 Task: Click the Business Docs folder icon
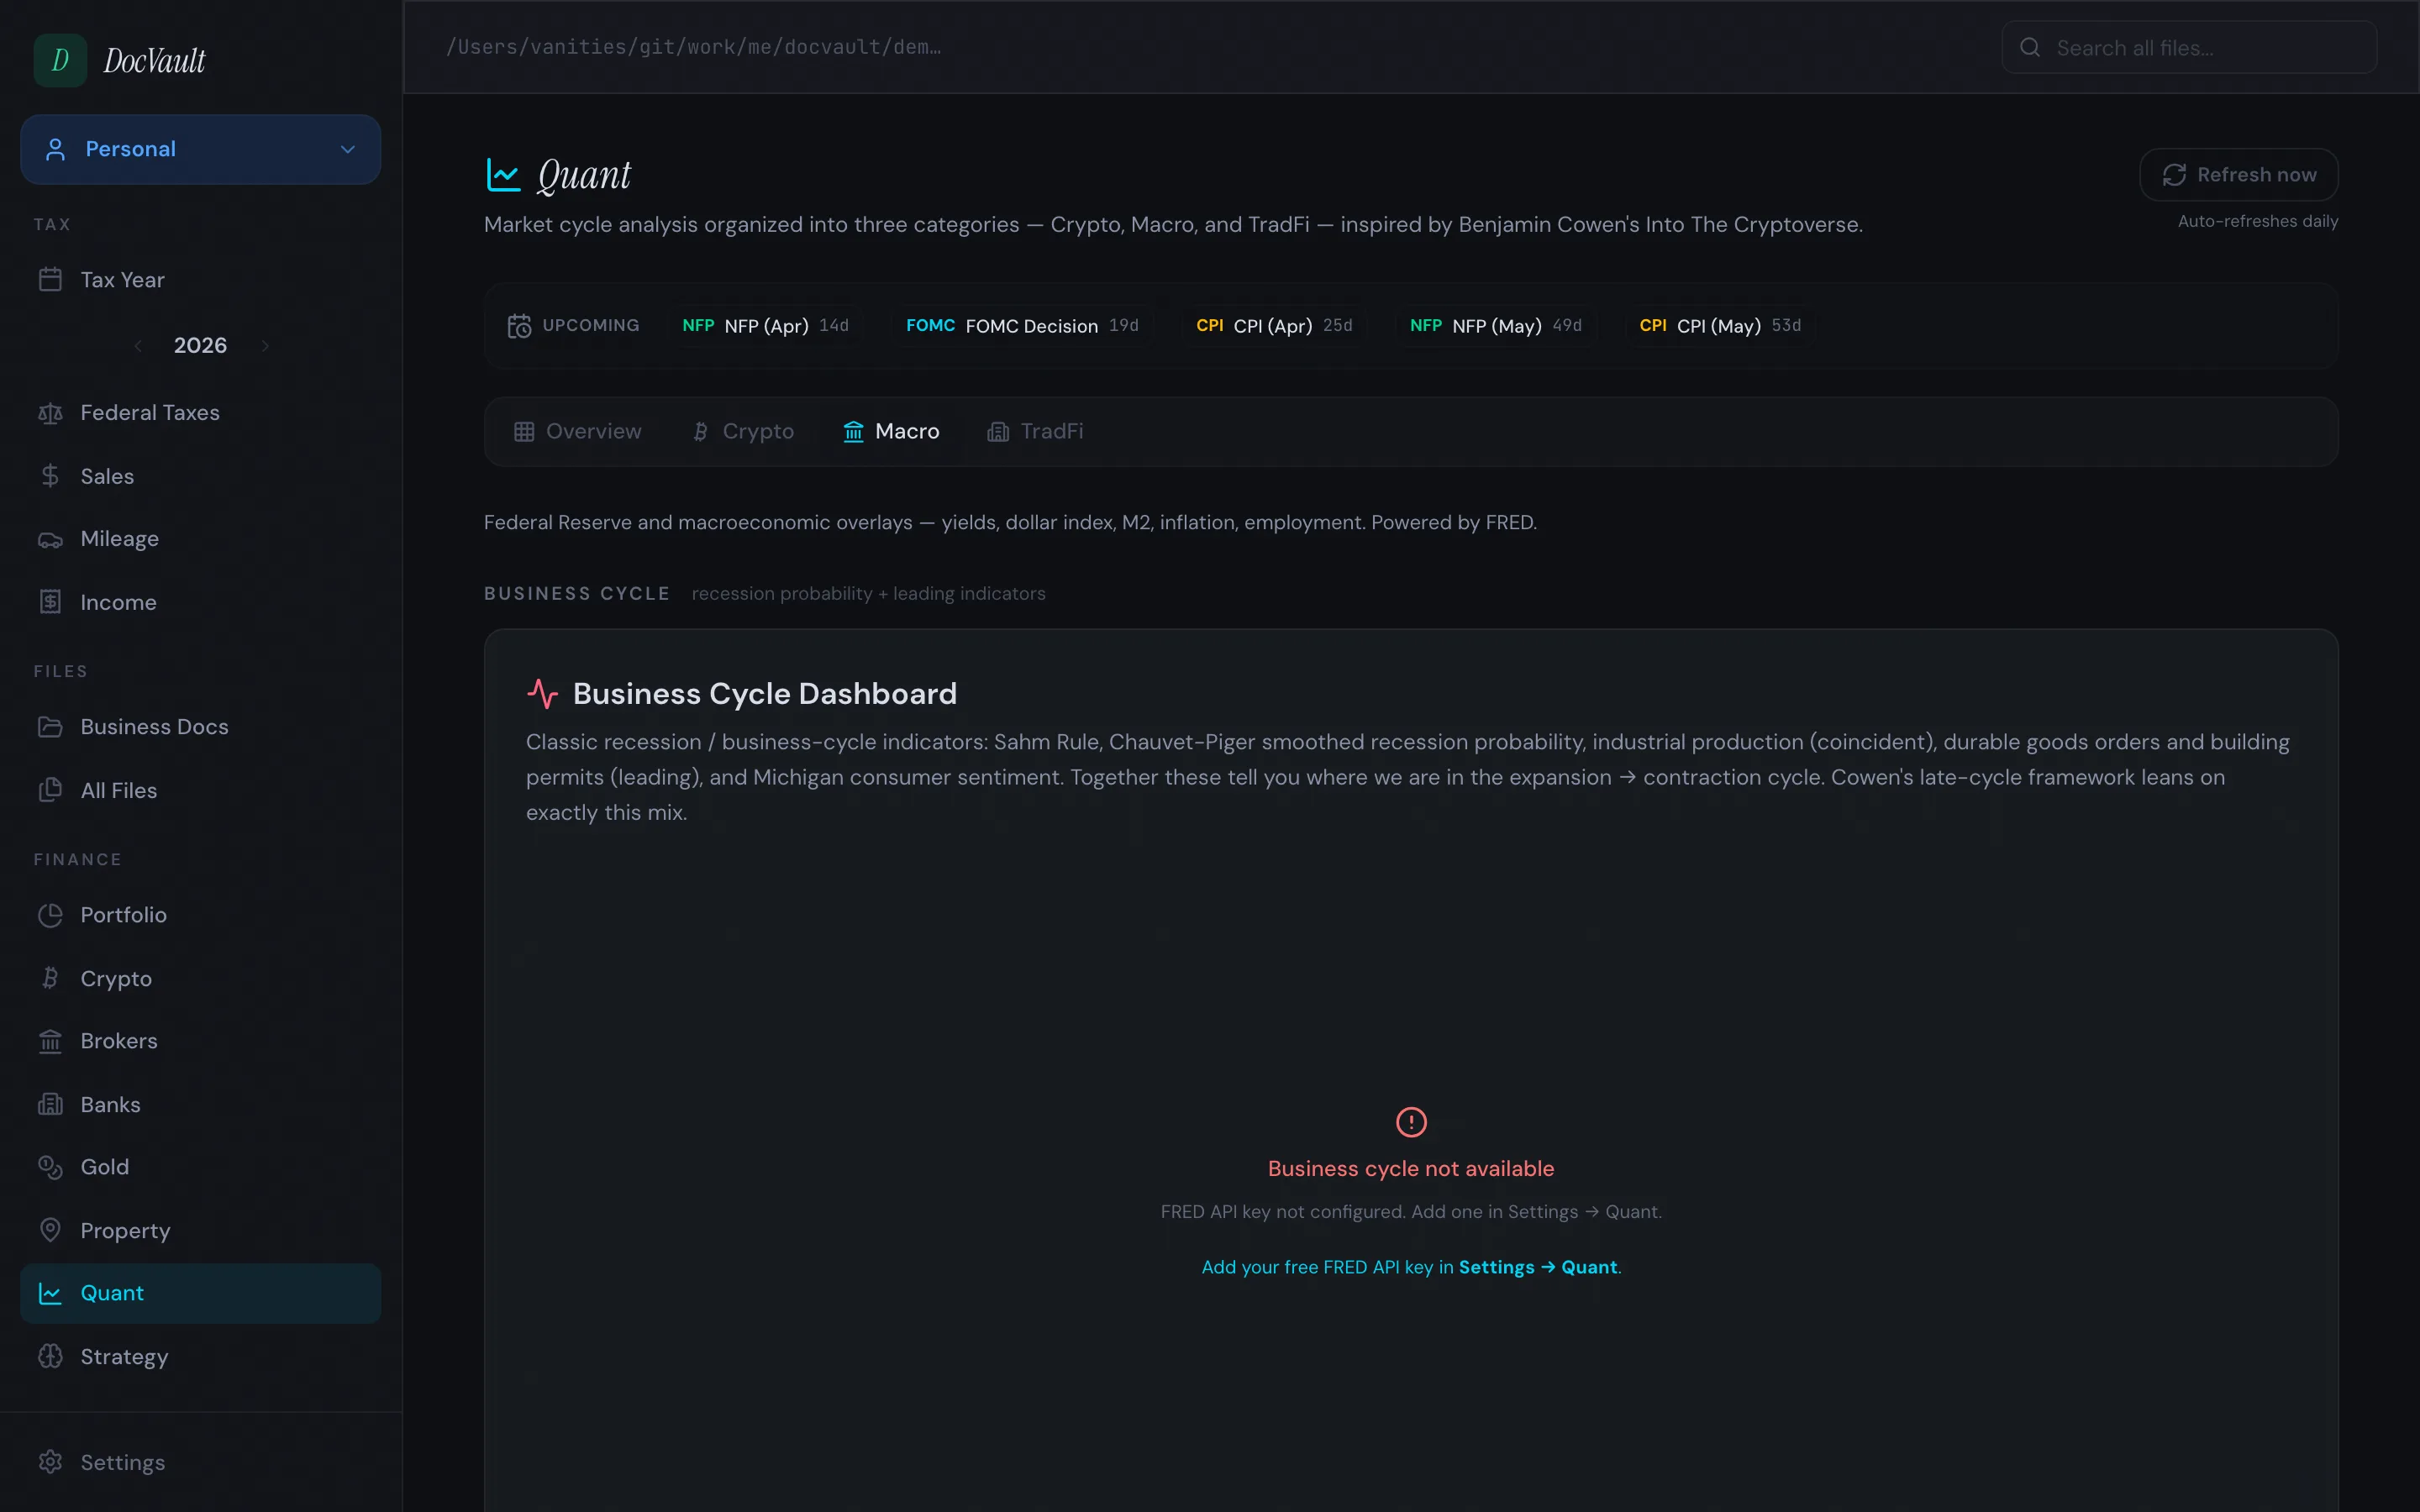pos(50,727)
